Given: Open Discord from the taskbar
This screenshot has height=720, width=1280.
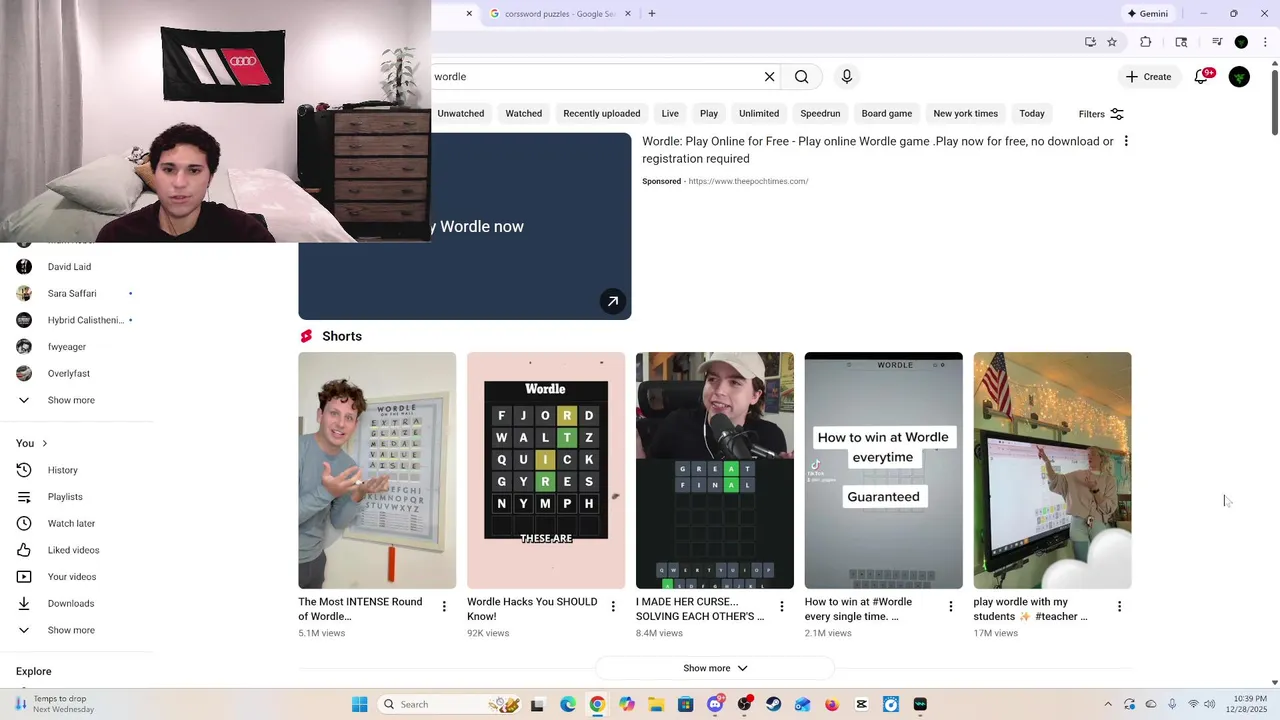Looking at the screenshot, I should tap(715, 704).
